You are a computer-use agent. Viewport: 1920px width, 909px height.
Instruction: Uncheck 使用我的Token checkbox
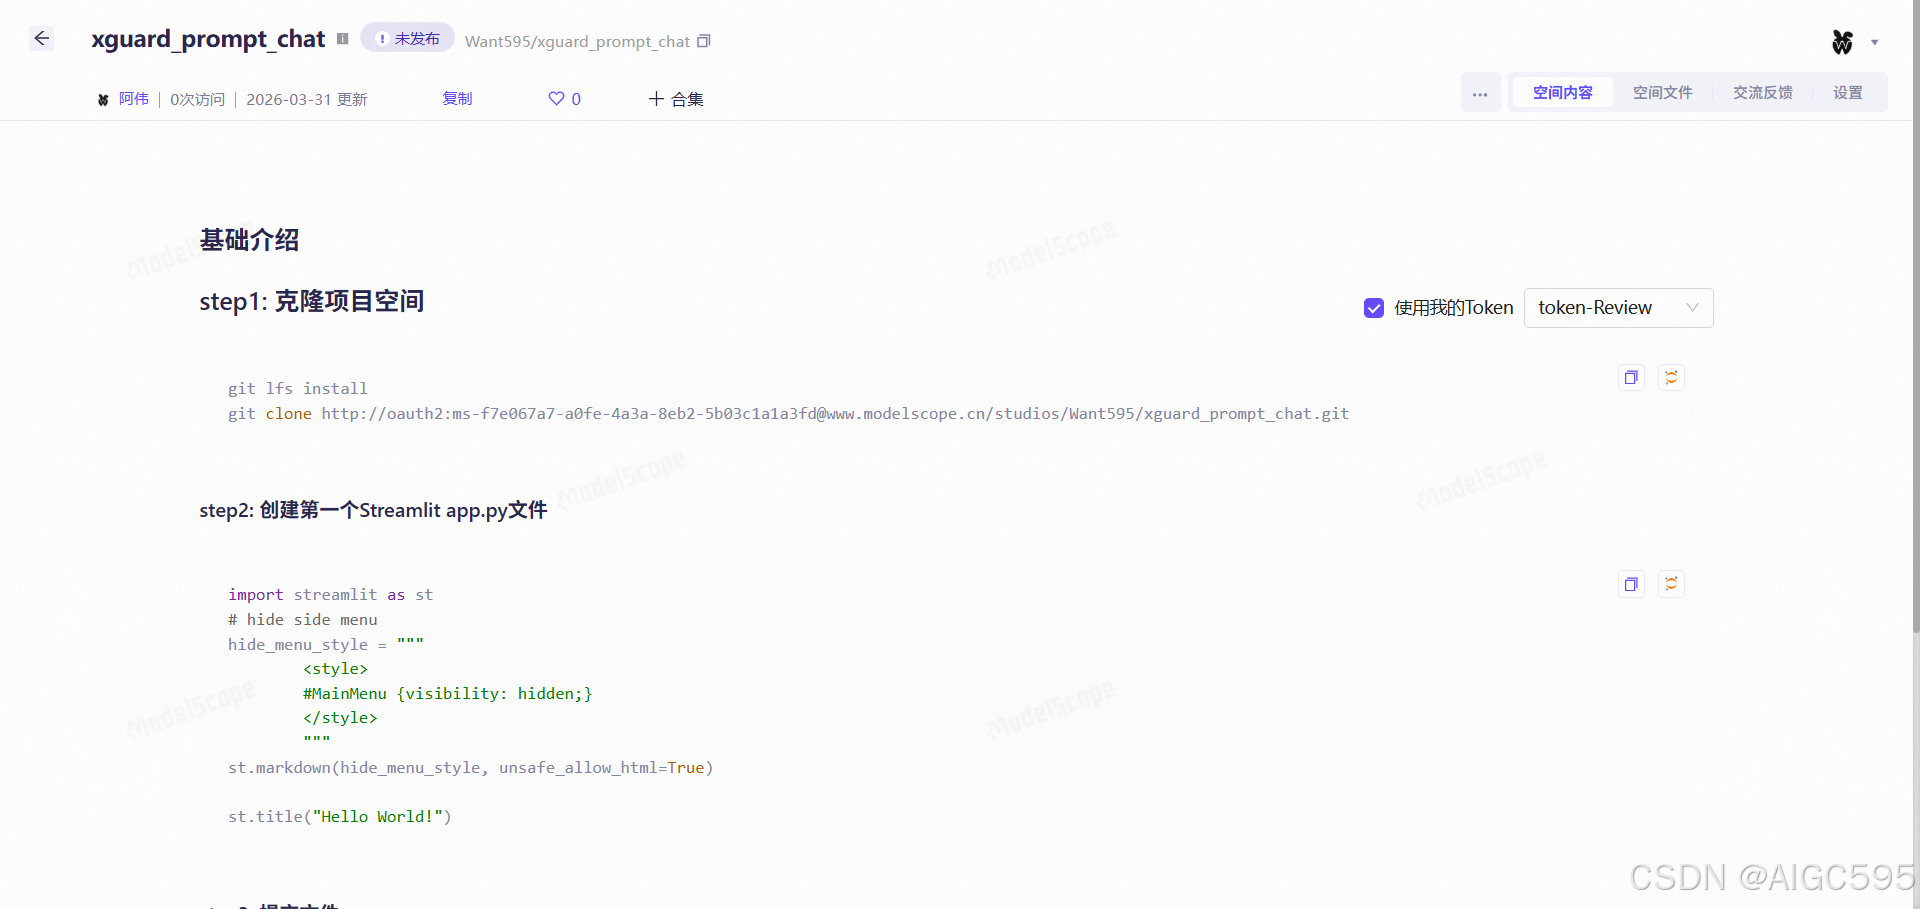(x=1374, y=308)
